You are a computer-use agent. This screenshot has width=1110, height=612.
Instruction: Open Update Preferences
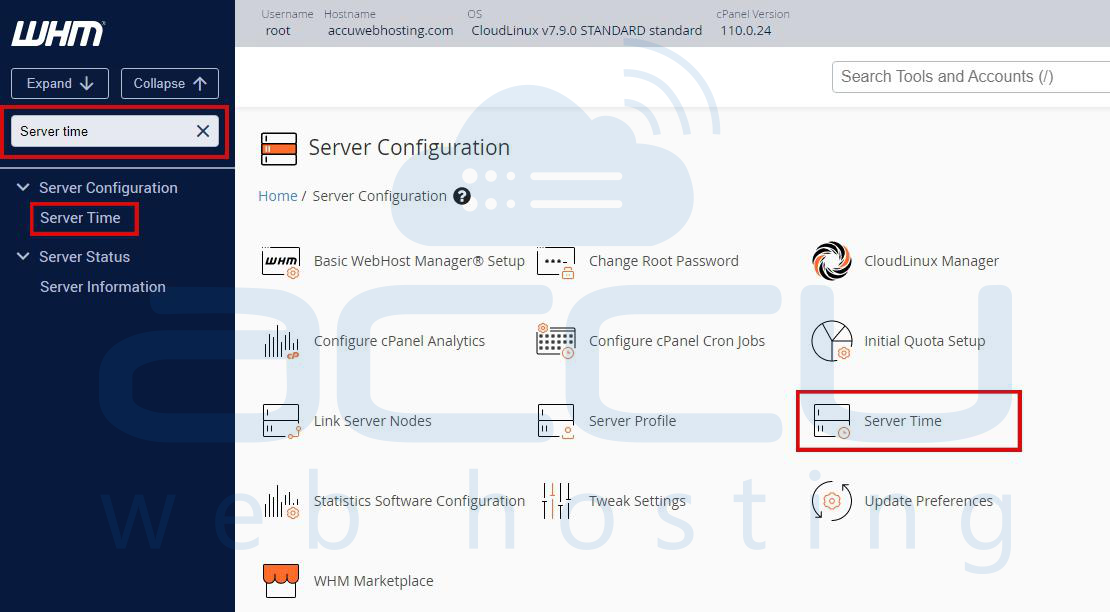pyautogui.click(x=928, y=501)
